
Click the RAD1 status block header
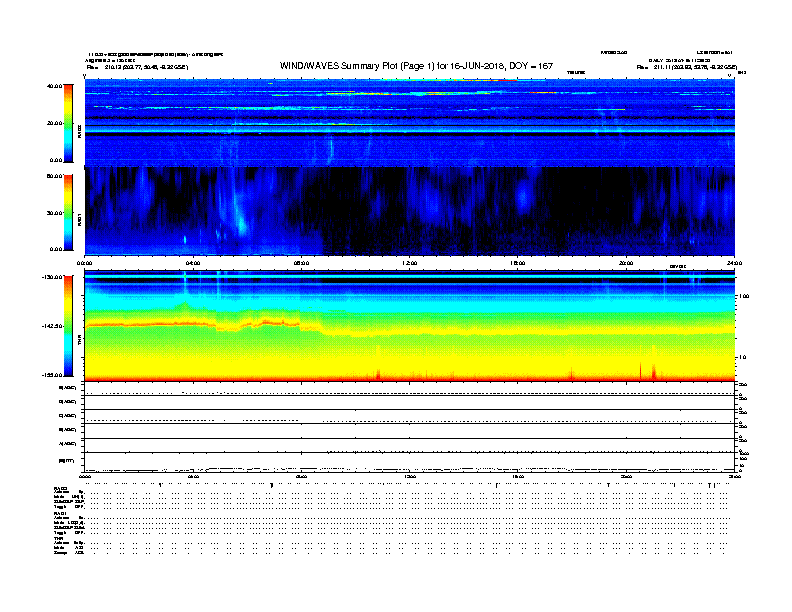pos(61,514)
